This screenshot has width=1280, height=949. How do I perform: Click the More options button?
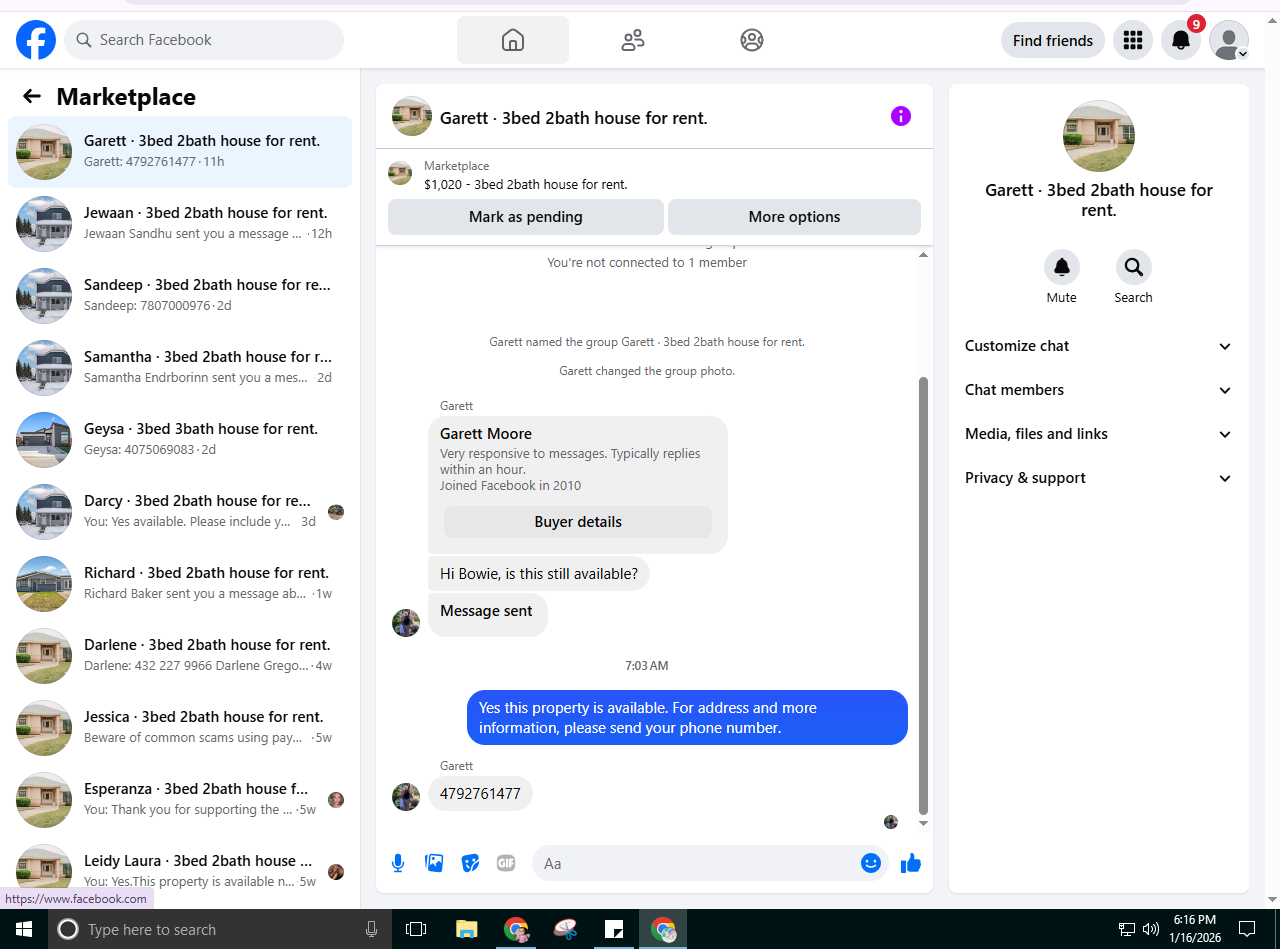794,217
